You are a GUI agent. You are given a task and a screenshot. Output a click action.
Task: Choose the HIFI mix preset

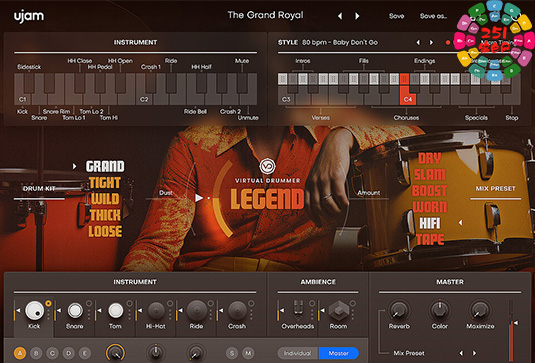[430, 223]
